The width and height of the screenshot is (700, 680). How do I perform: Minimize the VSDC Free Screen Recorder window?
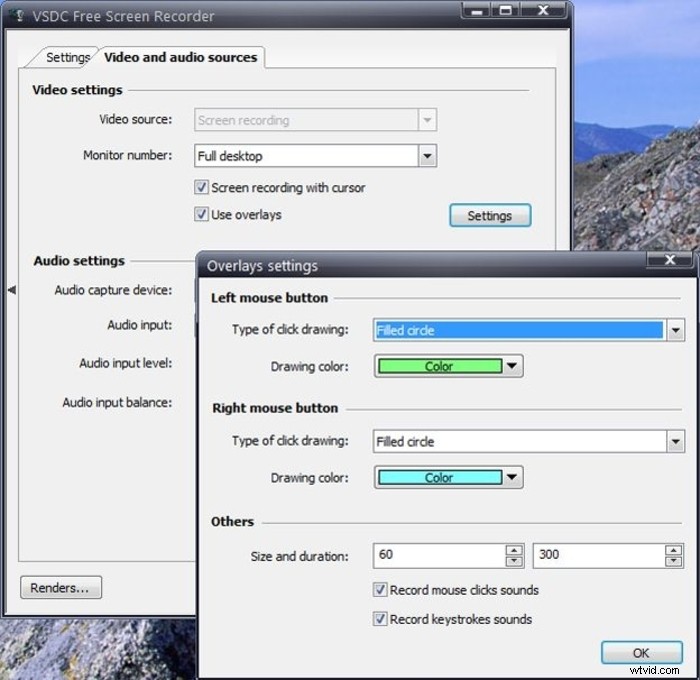(x=476, y=10)
